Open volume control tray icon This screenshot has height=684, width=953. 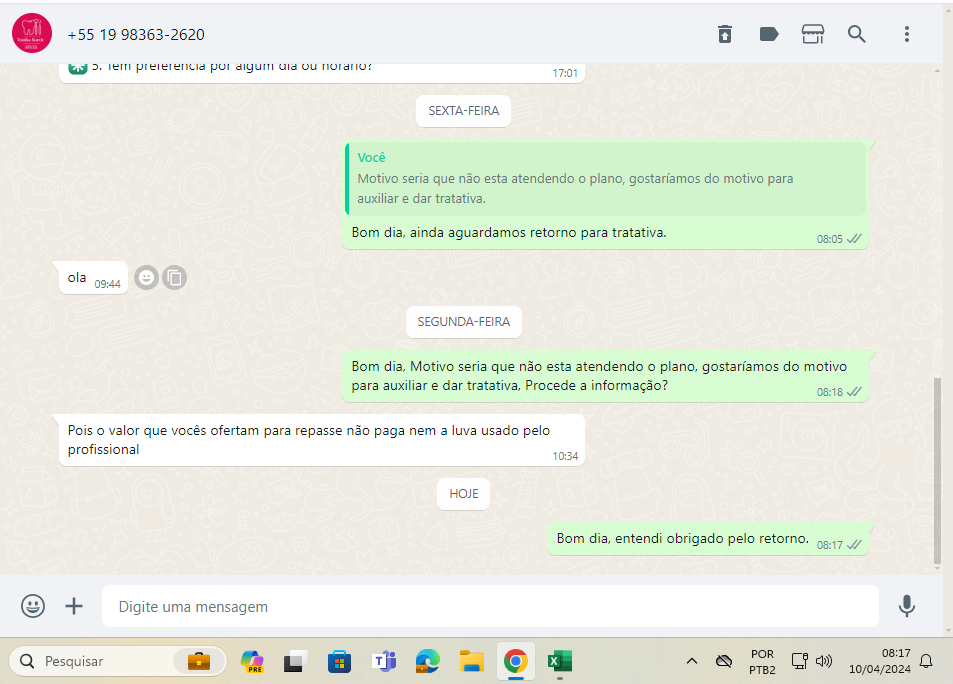pos(824,661)
